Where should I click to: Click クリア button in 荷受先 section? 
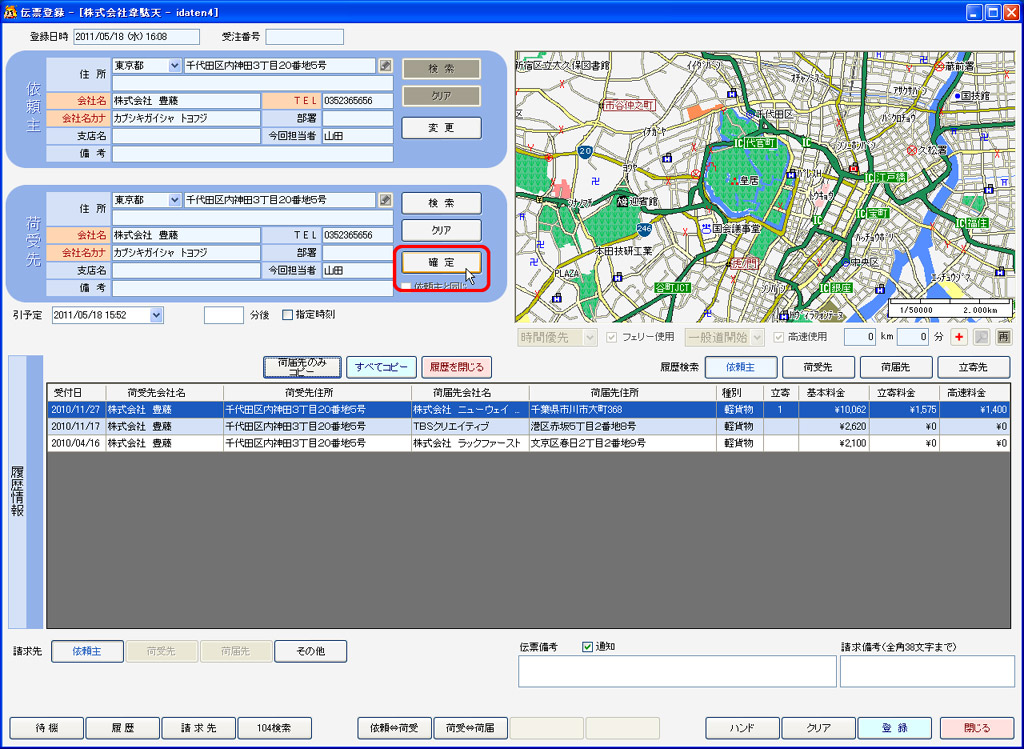(x=441, y=231)
